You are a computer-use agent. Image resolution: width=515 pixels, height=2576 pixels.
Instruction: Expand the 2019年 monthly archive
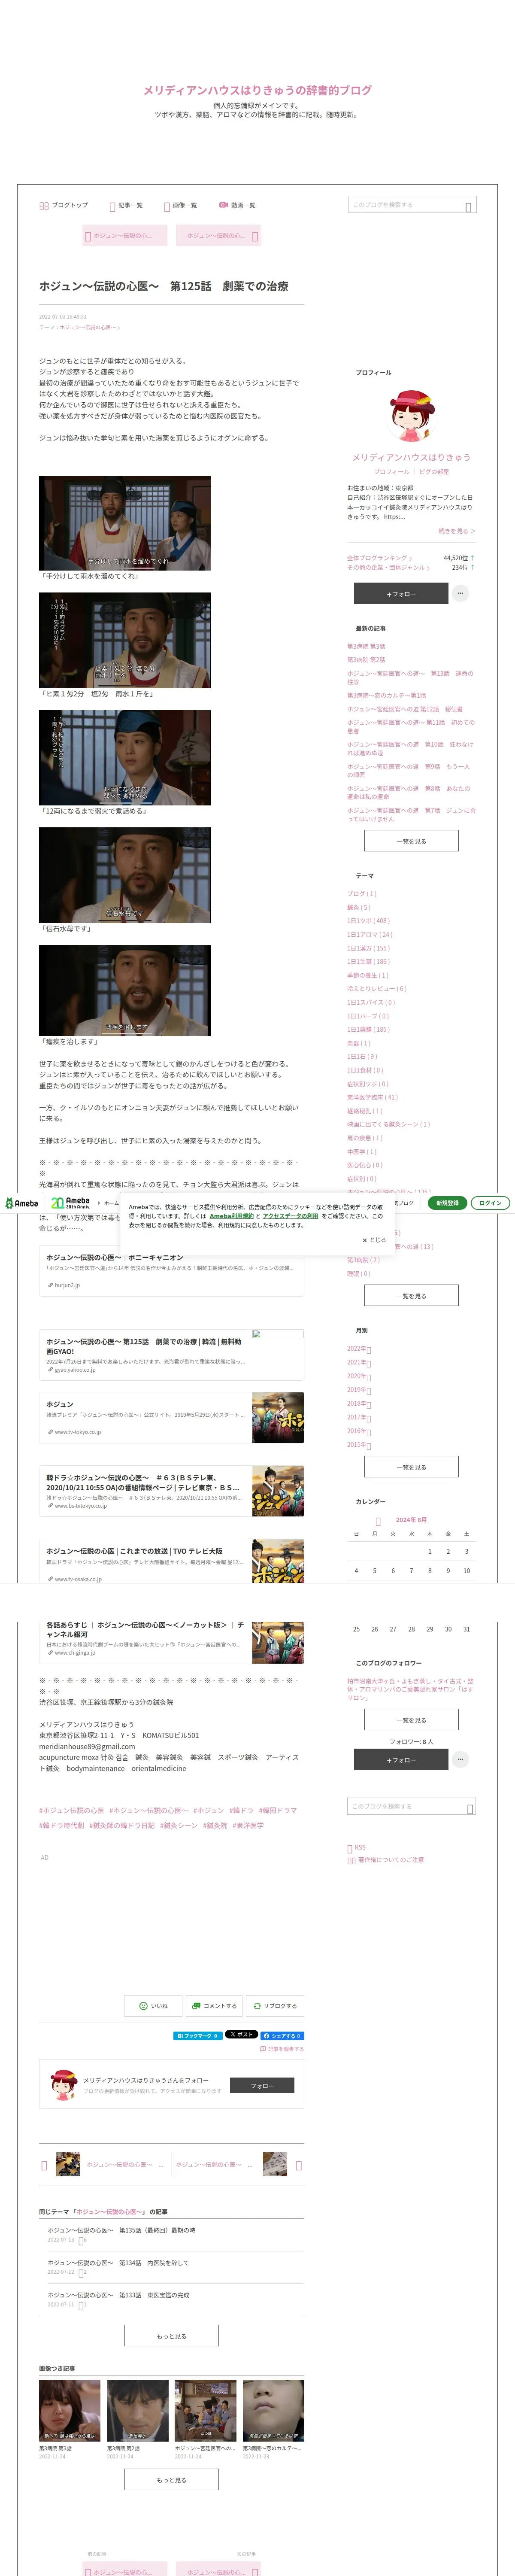click(359, 1390)
